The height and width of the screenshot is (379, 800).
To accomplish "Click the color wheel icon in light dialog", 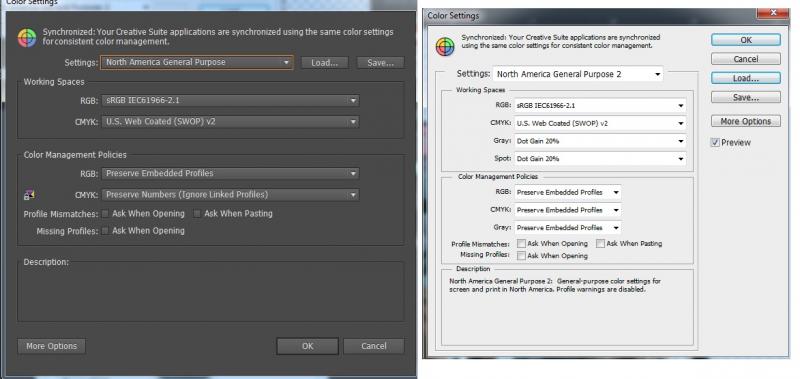I will point(445,47).
